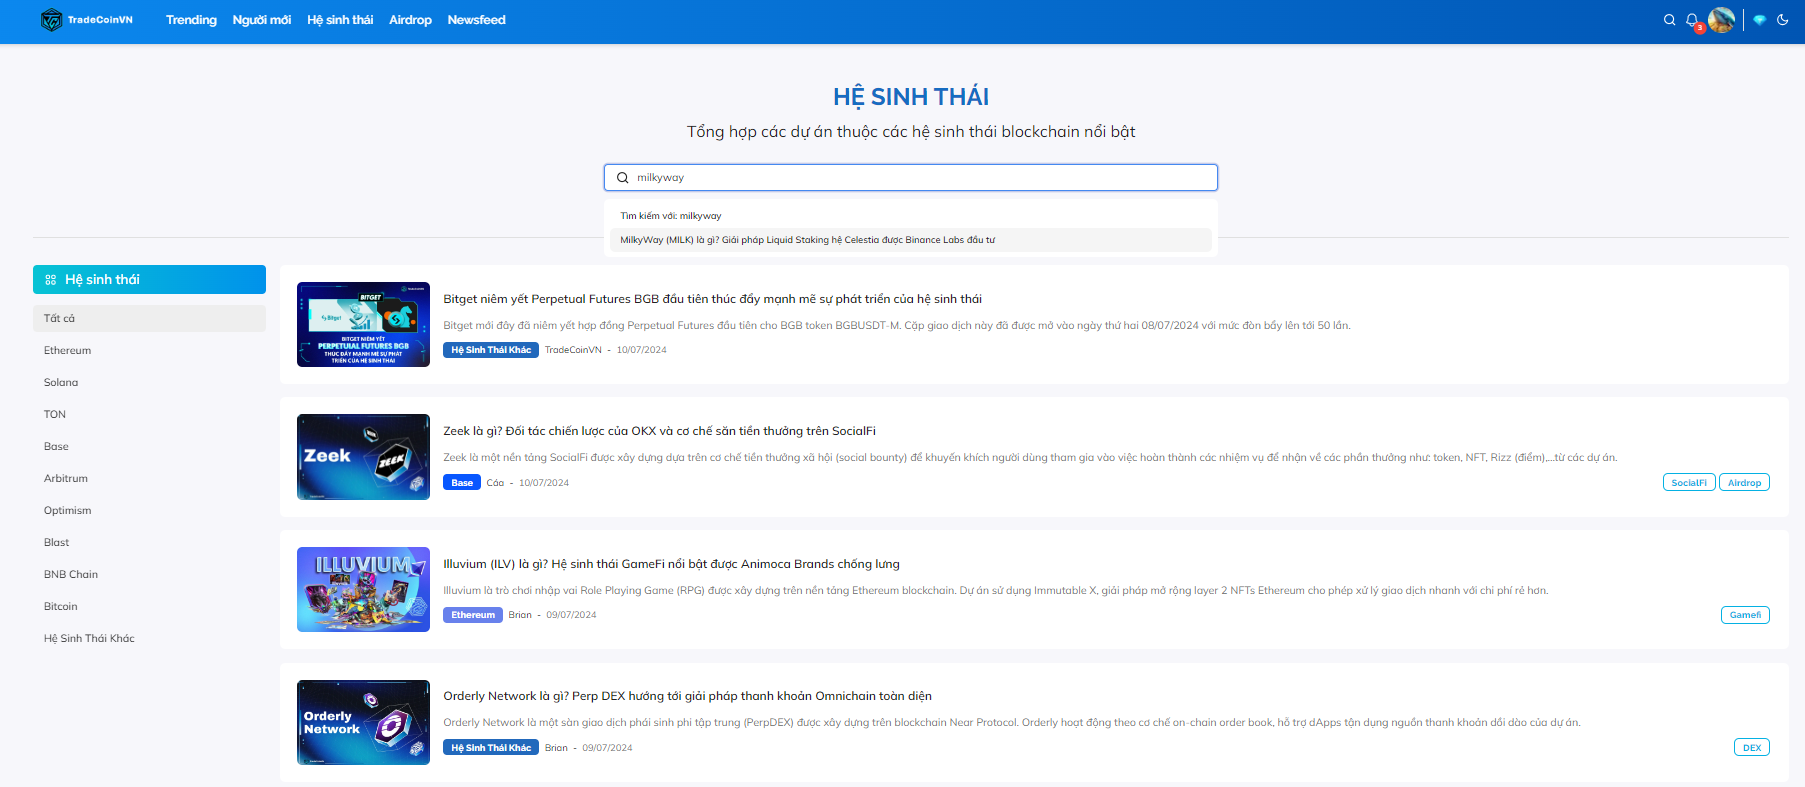Screen dimensions: 1805x787
Task: Open Orderly Network là gì article title
Action: click(x=687, y=696)
